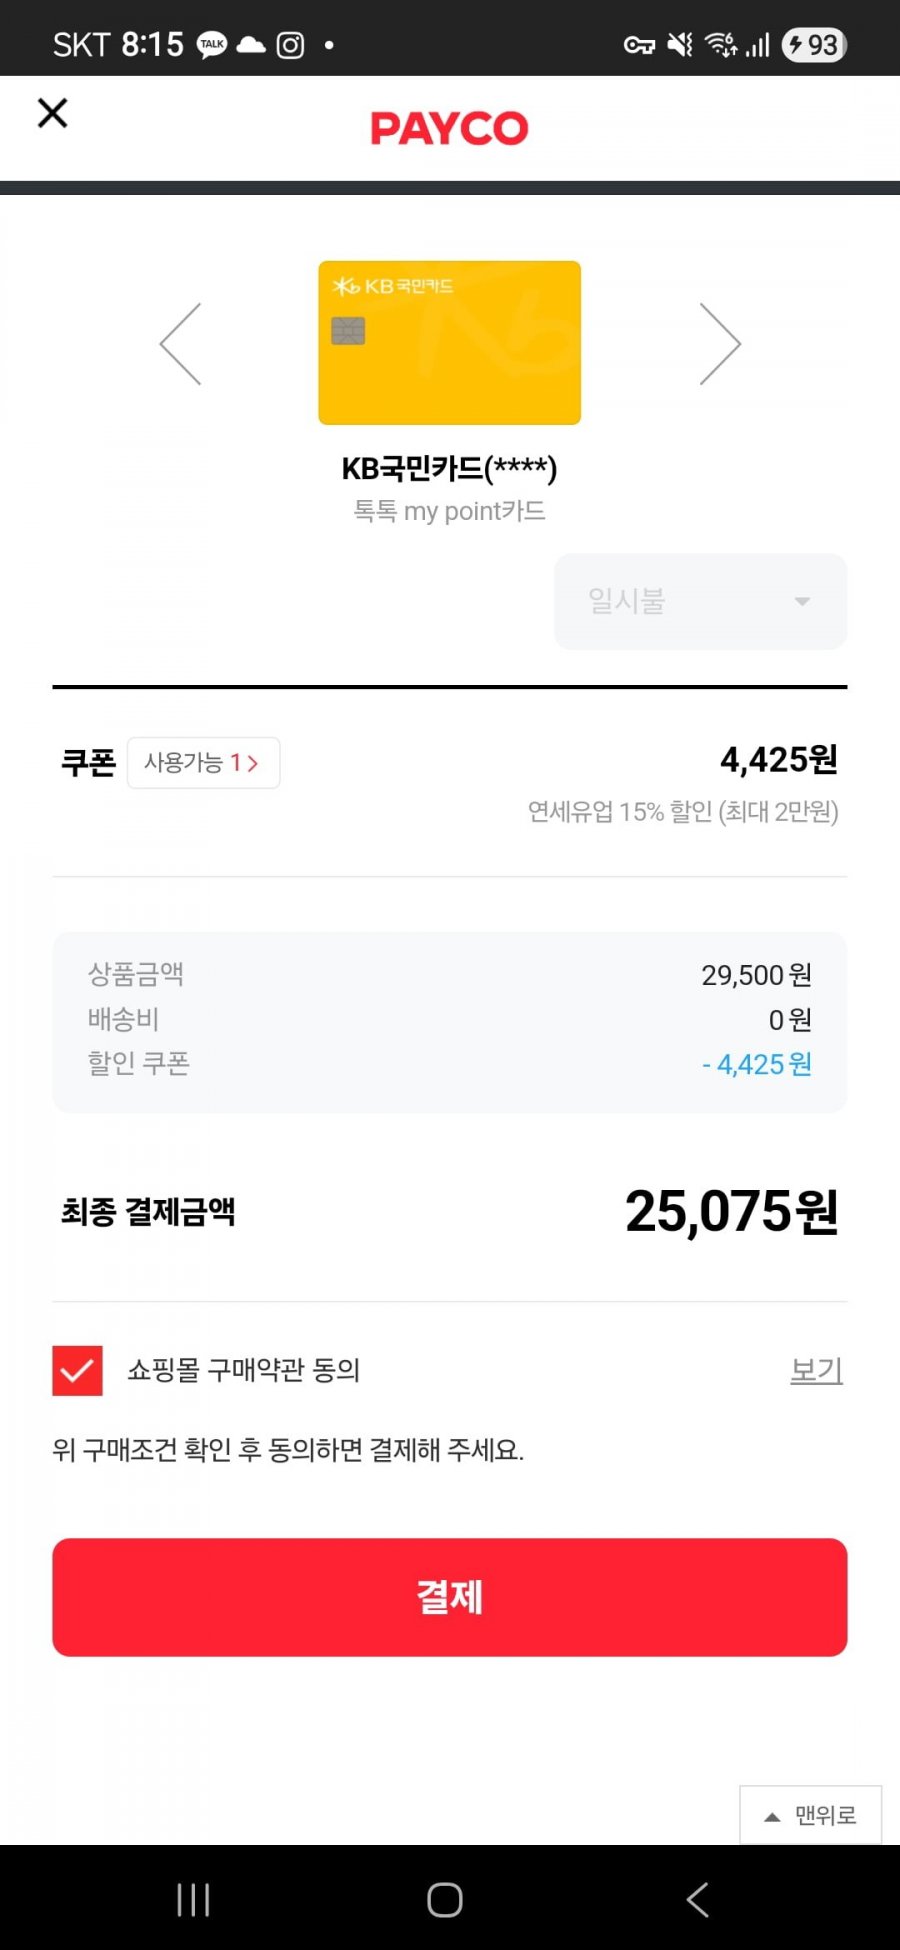Close the PAYCO payment screen with X
The image size is (900, 1950).
point(52,113)
